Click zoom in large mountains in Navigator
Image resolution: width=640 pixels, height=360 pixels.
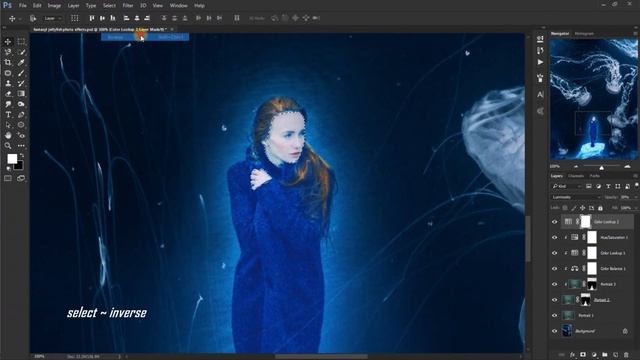(627, 167)
